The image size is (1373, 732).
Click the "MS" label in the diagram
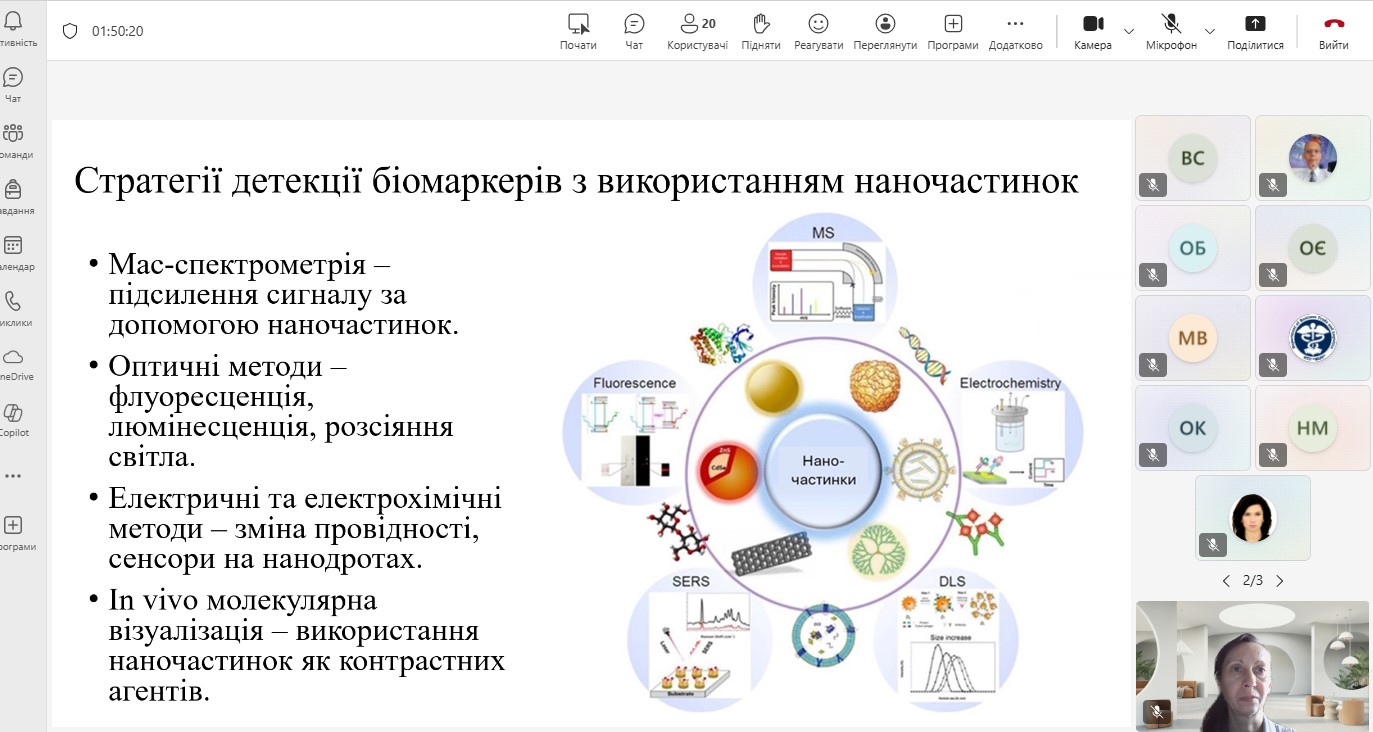823,233
